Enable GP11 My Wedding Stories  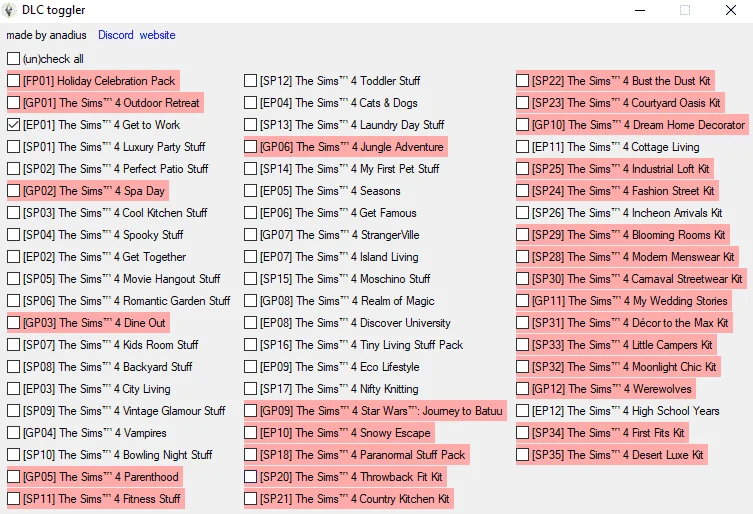[522, 301]
